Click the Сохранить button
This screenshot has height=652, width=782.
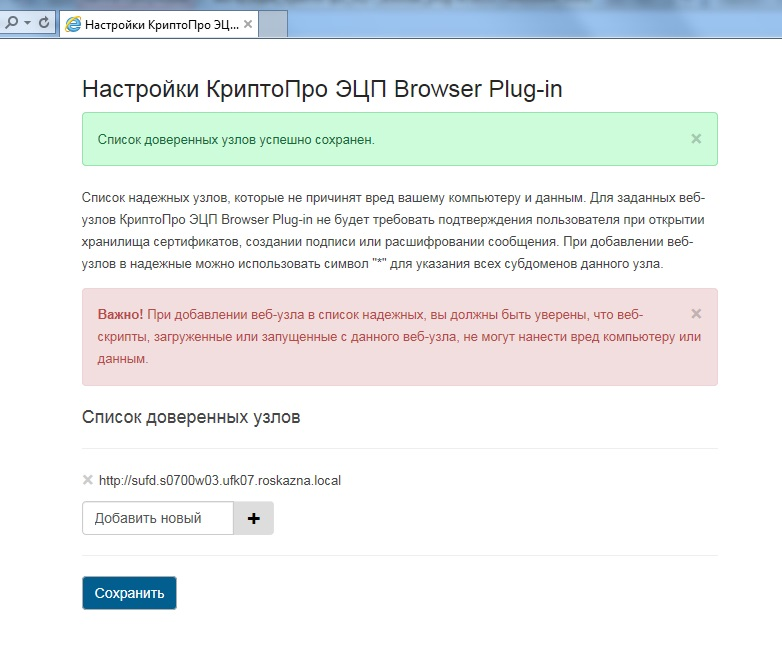pyautogui.click(x=129, y=593)
